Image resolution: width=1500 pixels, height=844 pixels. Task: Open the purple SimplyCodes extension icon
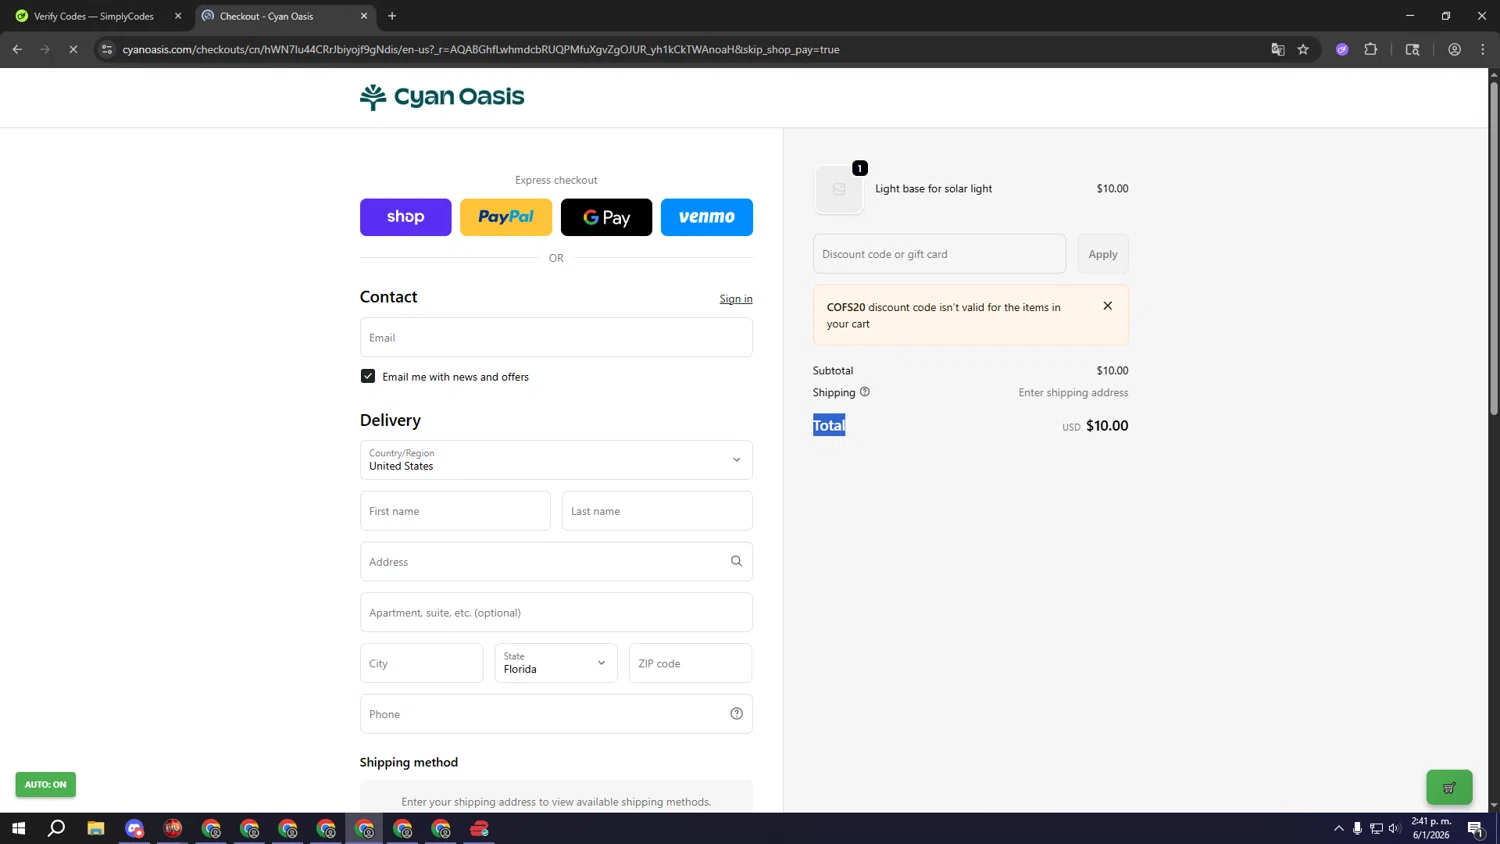tap(1342, 49)
